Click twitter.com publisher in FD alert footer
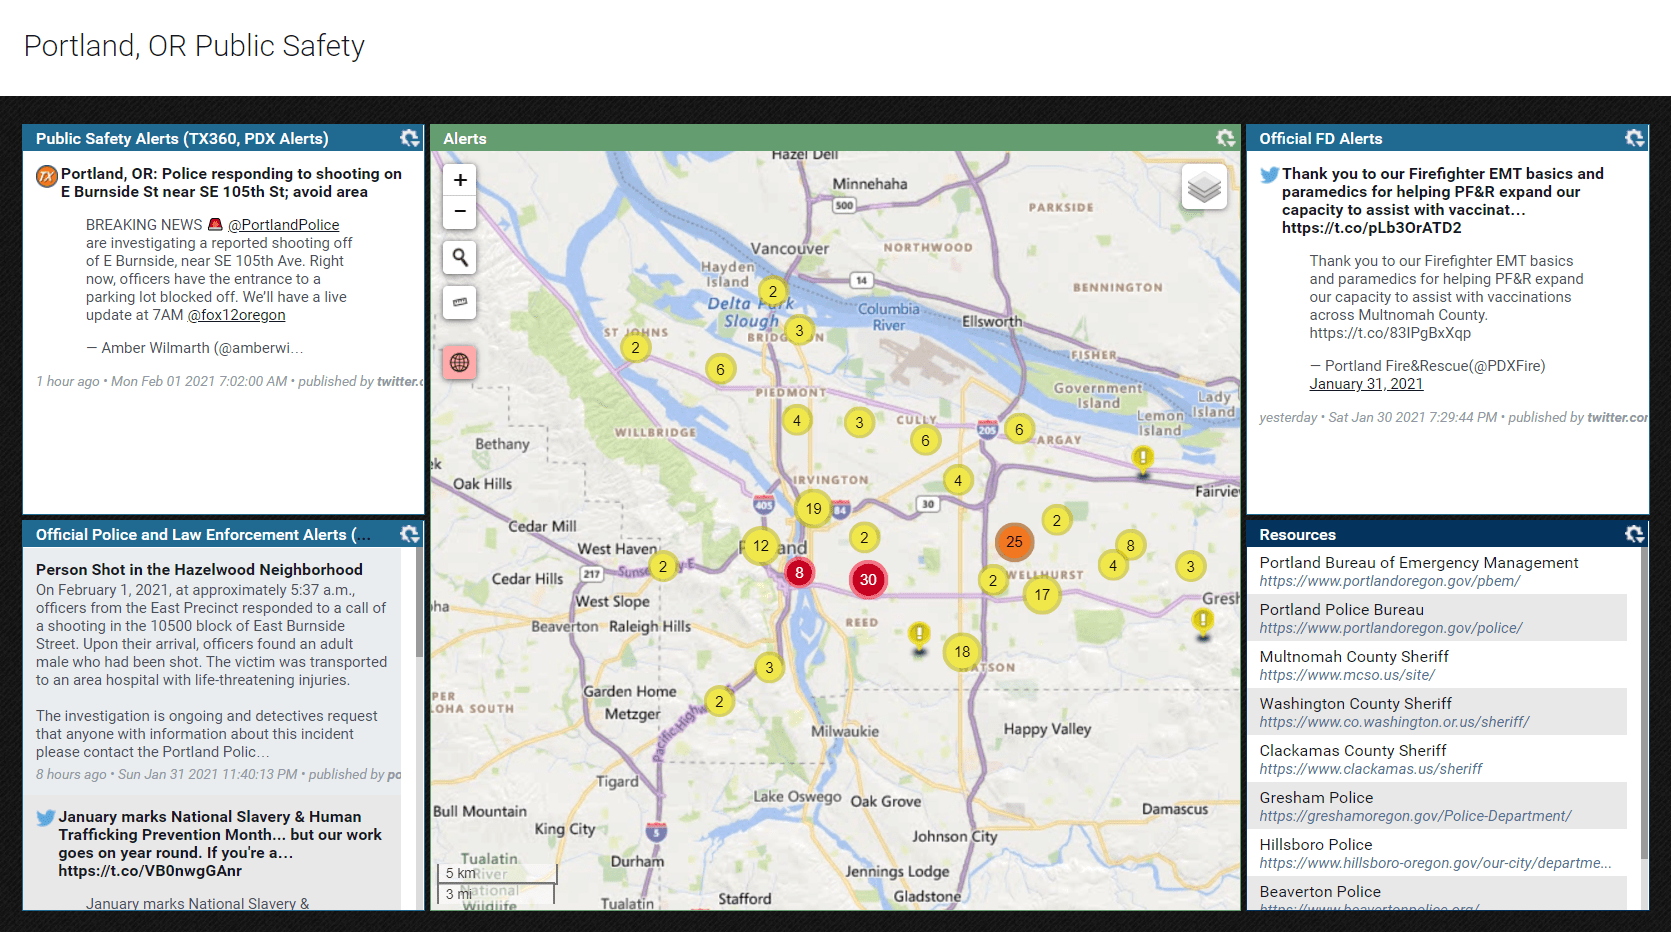 (1618, 418)
